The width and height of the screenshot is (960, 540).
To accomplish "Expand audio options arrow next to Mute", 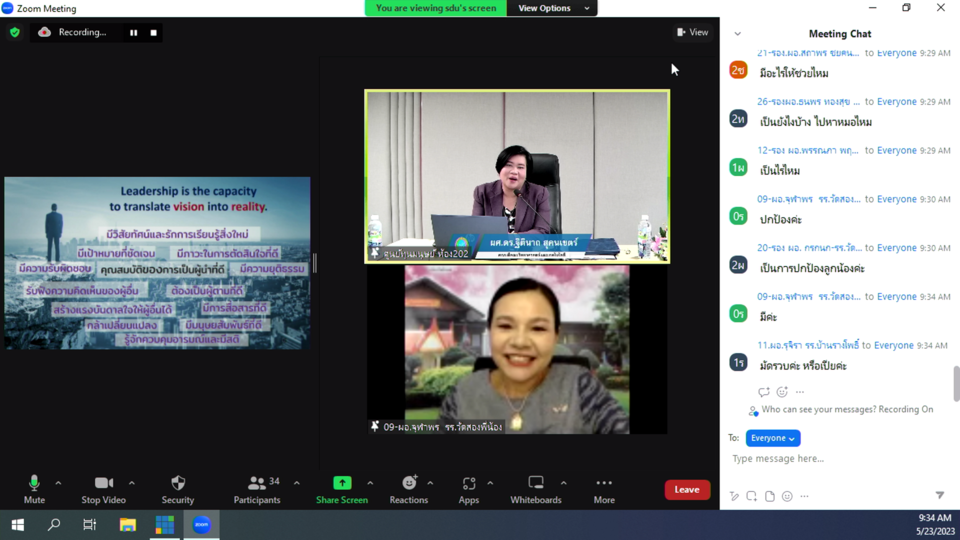I will (58, 483).
